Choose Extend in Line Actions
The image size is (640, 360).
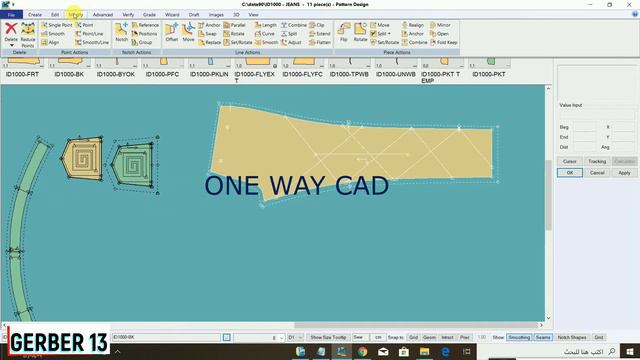pos(320,33)
